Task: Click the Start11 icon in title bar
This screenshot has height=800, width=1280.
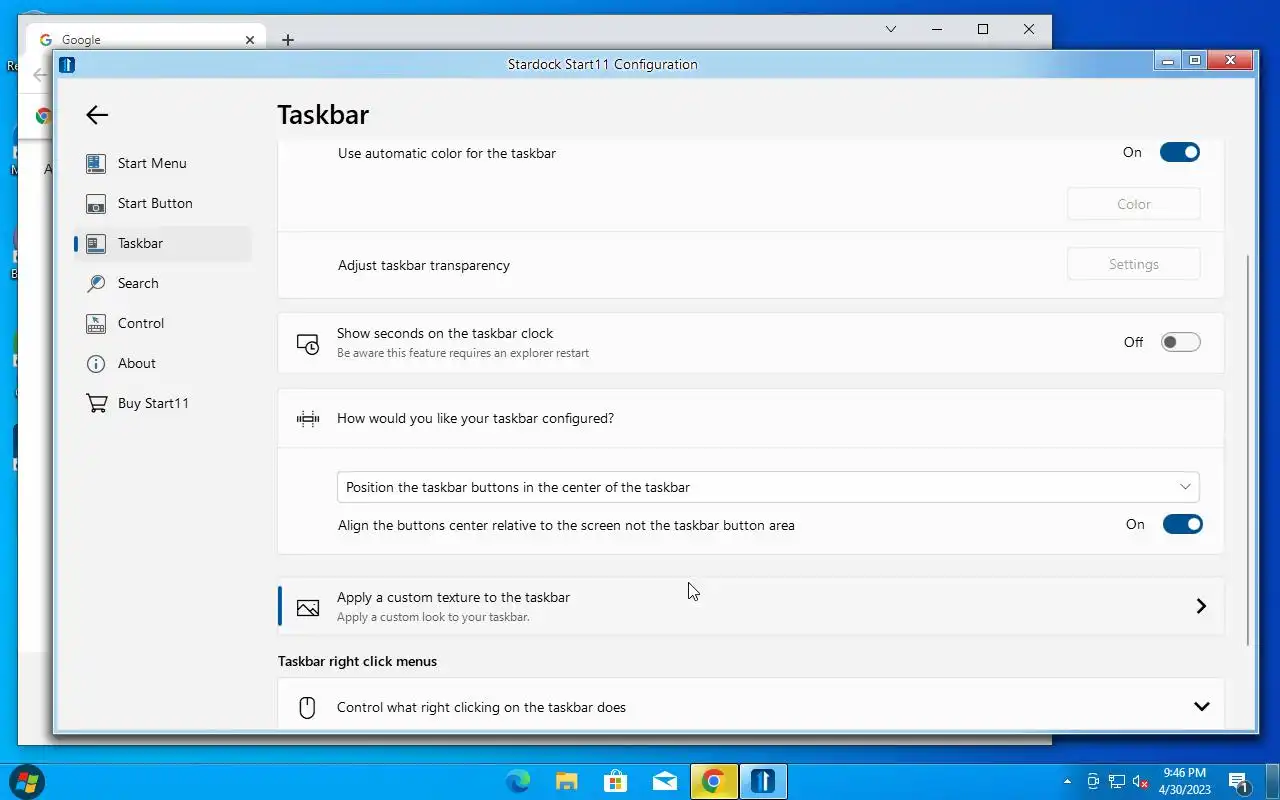Action: (x=67, y=65)
